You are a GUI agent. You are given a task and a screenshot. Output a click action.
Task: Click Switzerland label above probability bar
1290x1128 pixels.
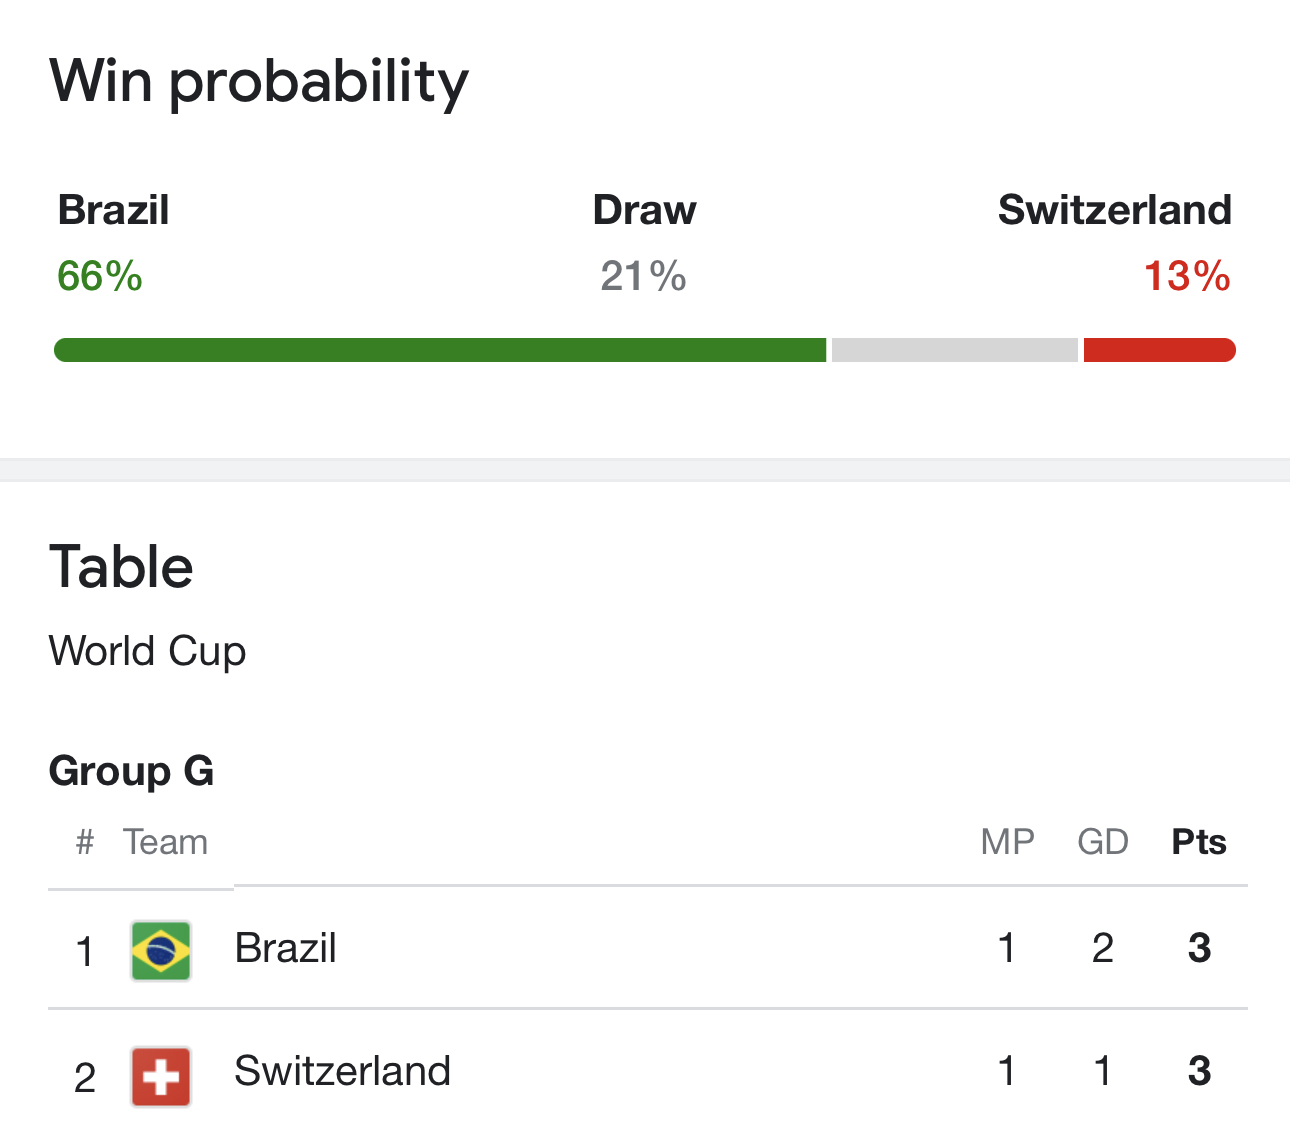1114,210
